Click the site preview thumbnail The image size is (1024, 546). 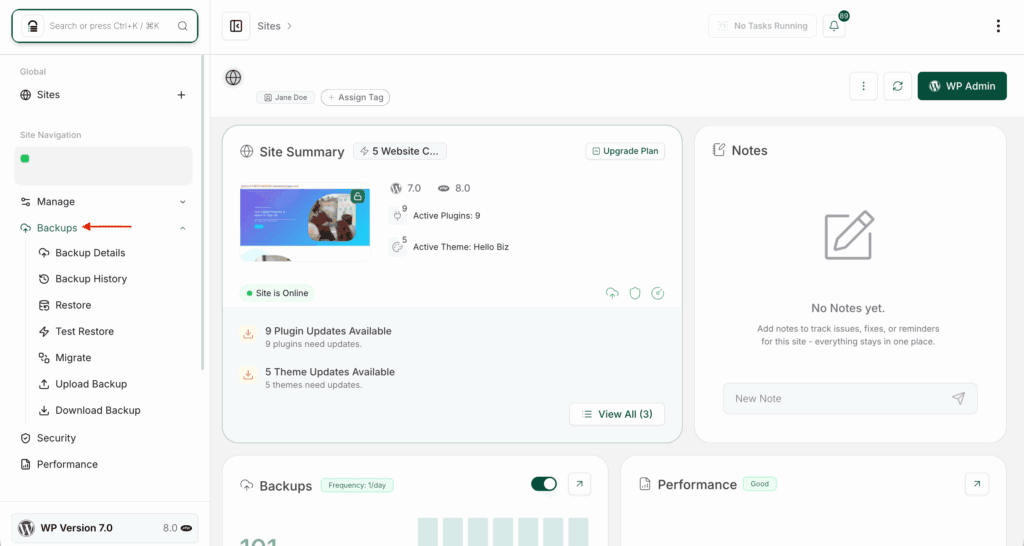click(305, 222)
